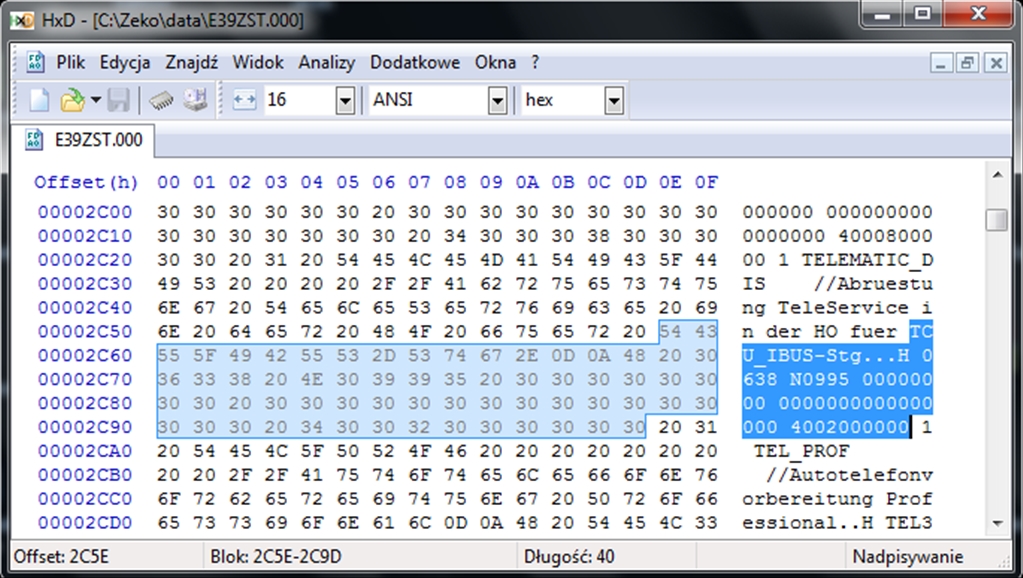Open the Okna menu
Viewport: 1023px width, 578px height.
(495, 63)
